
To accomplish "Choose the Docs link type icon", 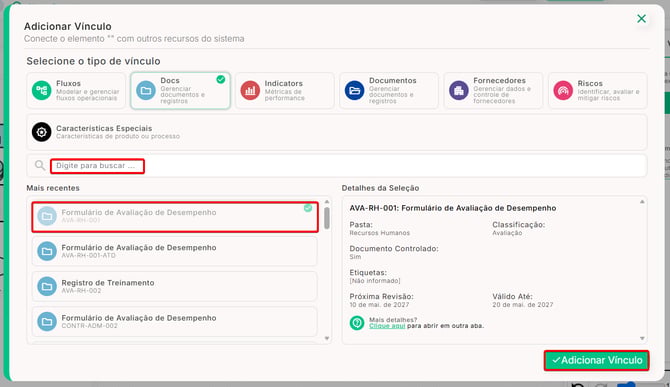I will (146, 91).
